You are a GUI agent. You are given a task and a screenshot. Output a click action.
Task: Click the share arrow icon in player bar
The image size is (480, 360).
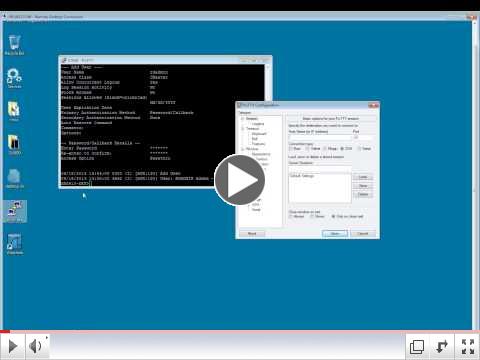point(442,347)
